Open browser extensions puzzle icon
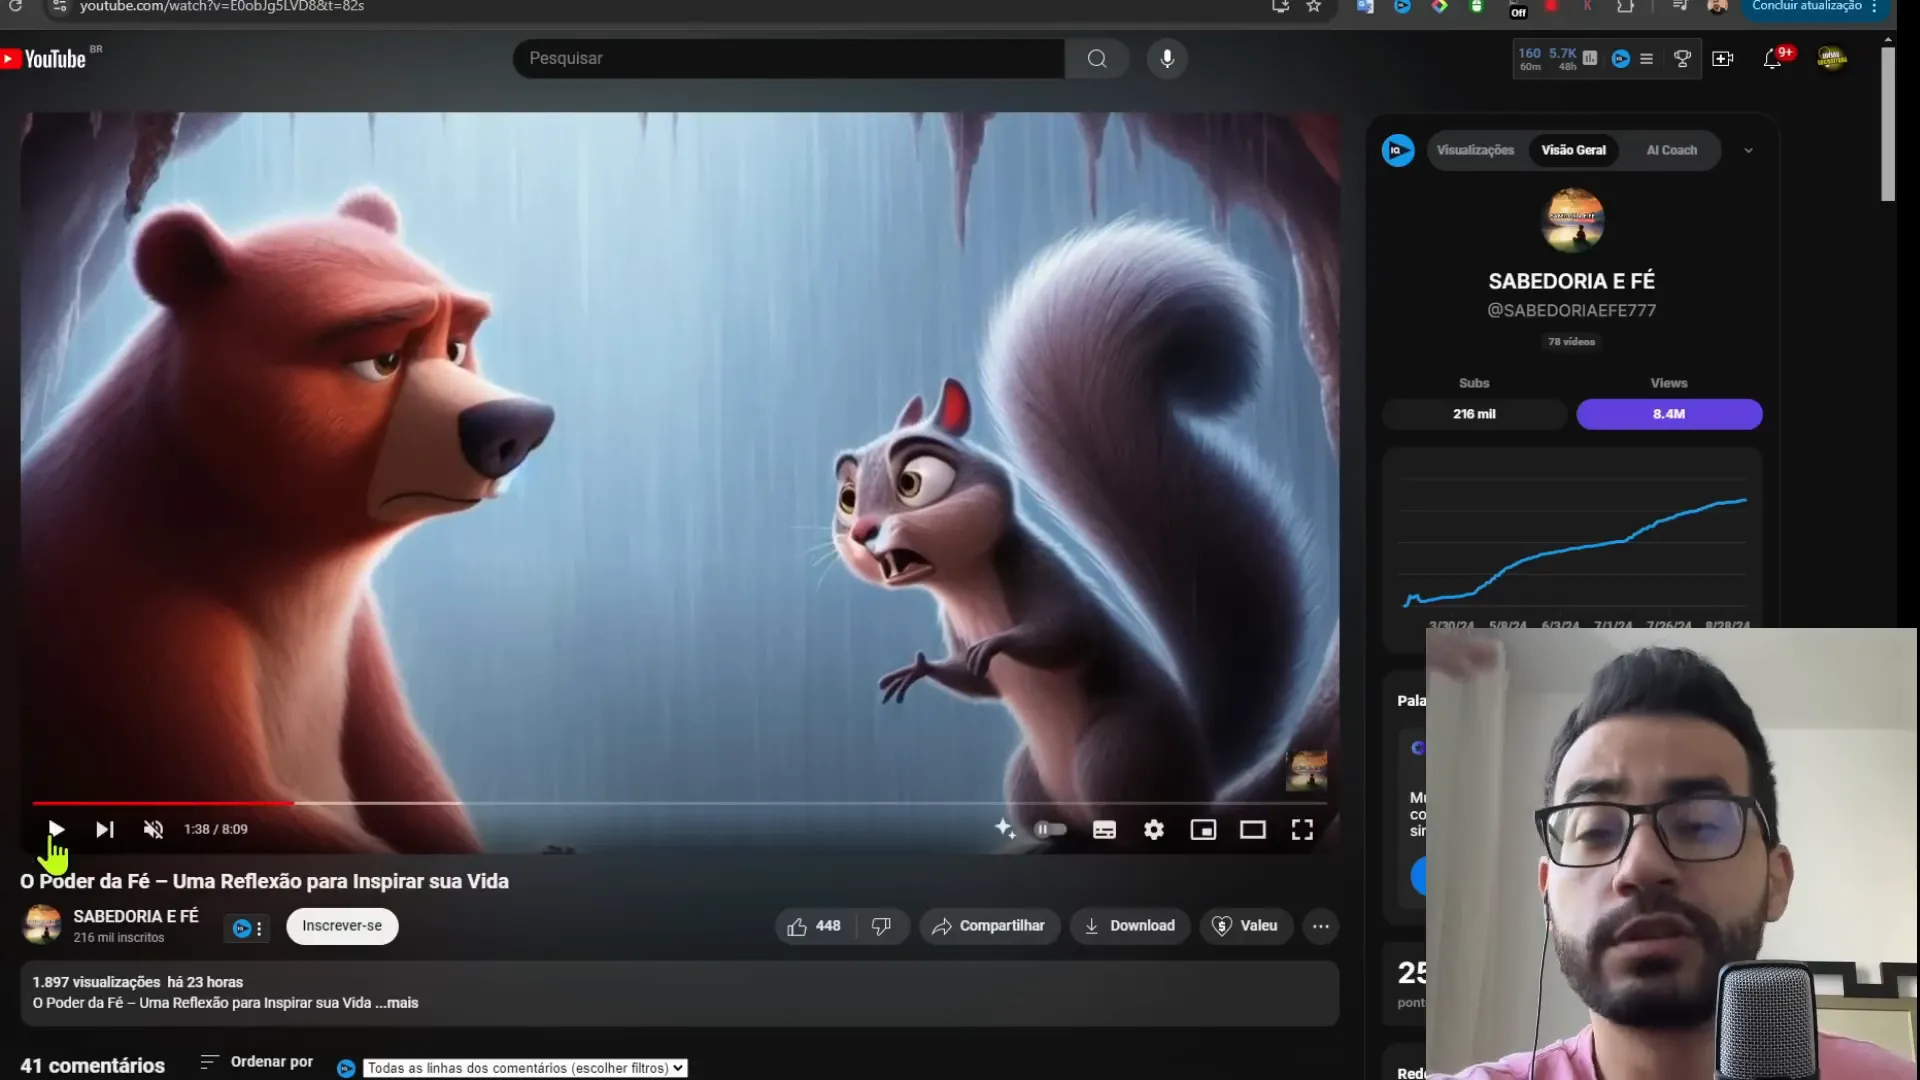The image size is (1920, 1080). [1625, 6]
